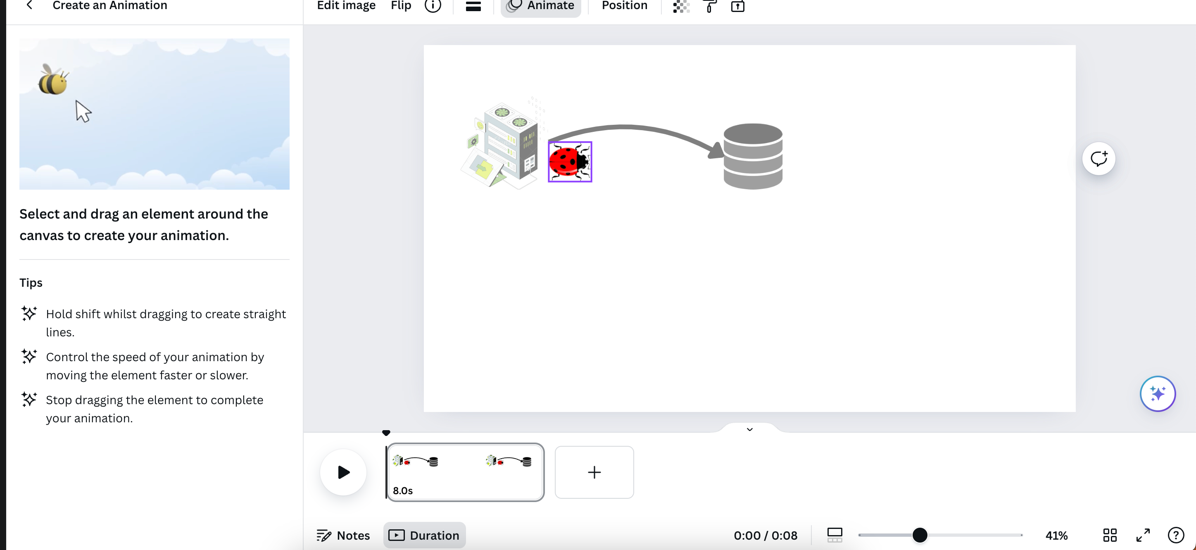Click the 'Stop dragging the element' tip
1196x550 pixels.
coord(154,409)
